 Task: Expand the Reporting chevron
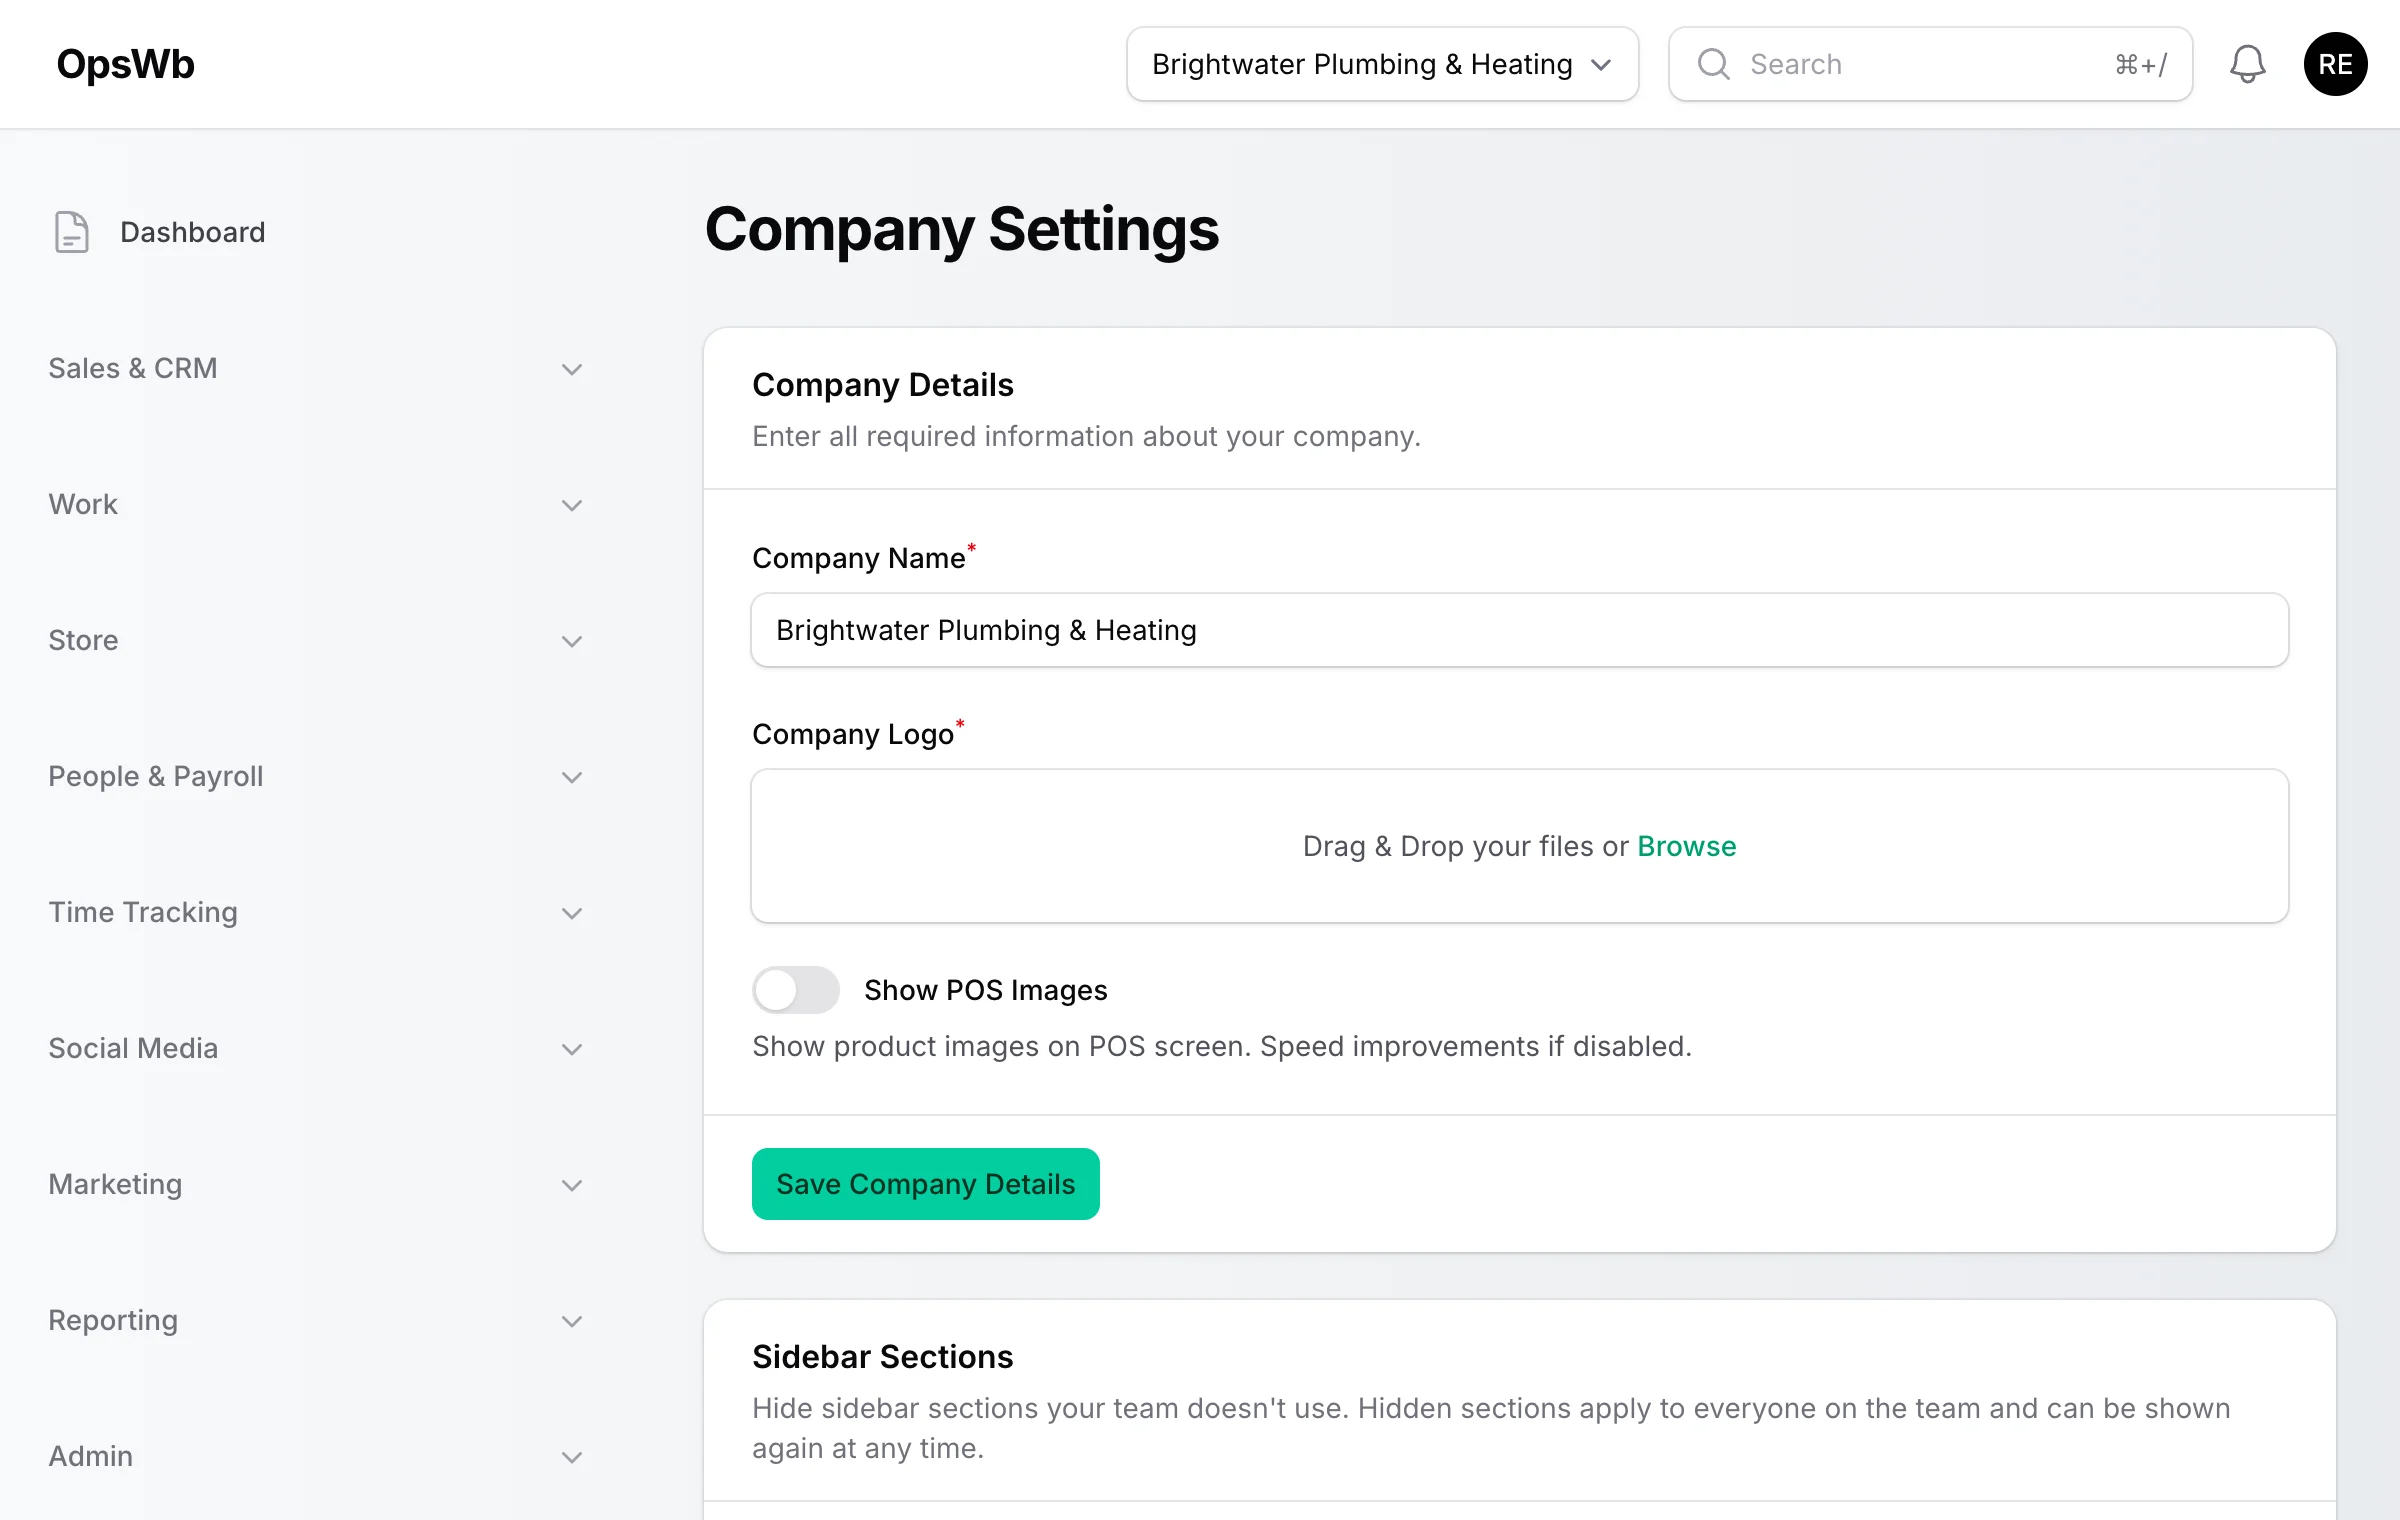[572, 1321]
